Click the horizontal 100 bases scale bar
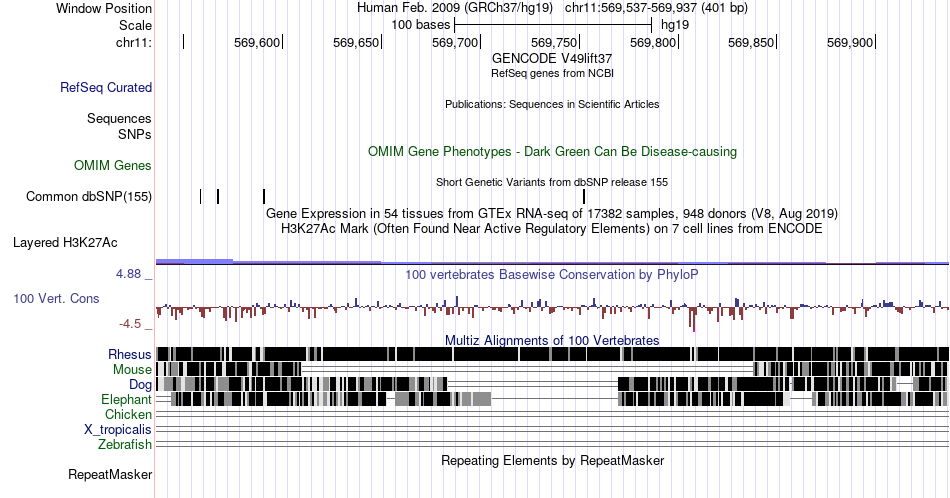This screenshot has width=950, height=498. point(553,25)
